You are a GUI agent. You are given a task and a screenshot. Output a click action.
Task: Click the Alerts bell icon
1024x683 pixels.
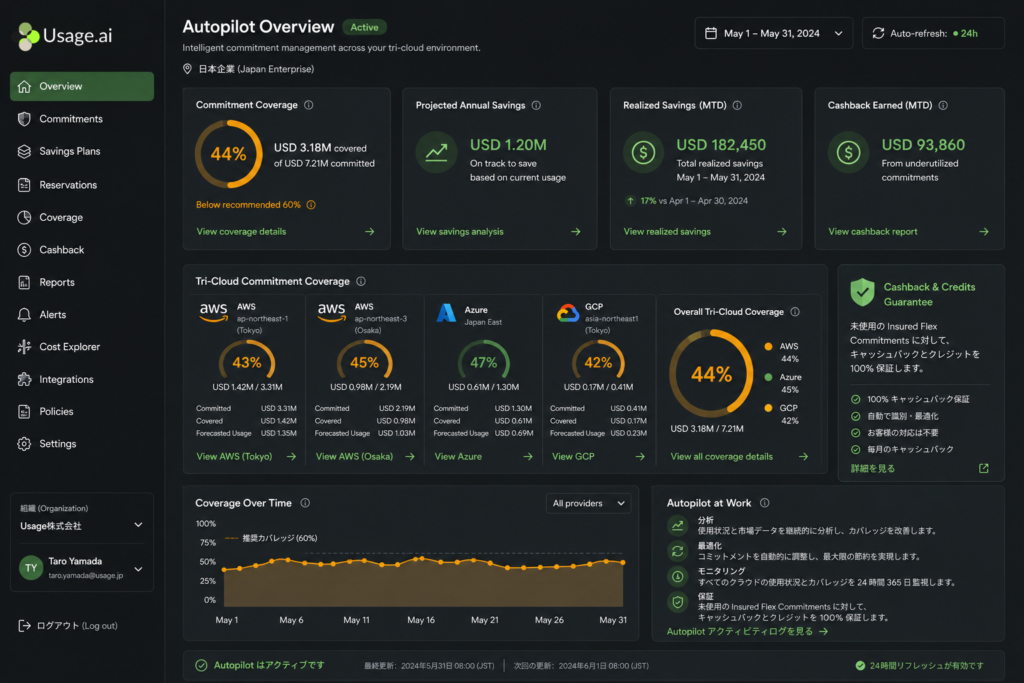pos(24,315)
